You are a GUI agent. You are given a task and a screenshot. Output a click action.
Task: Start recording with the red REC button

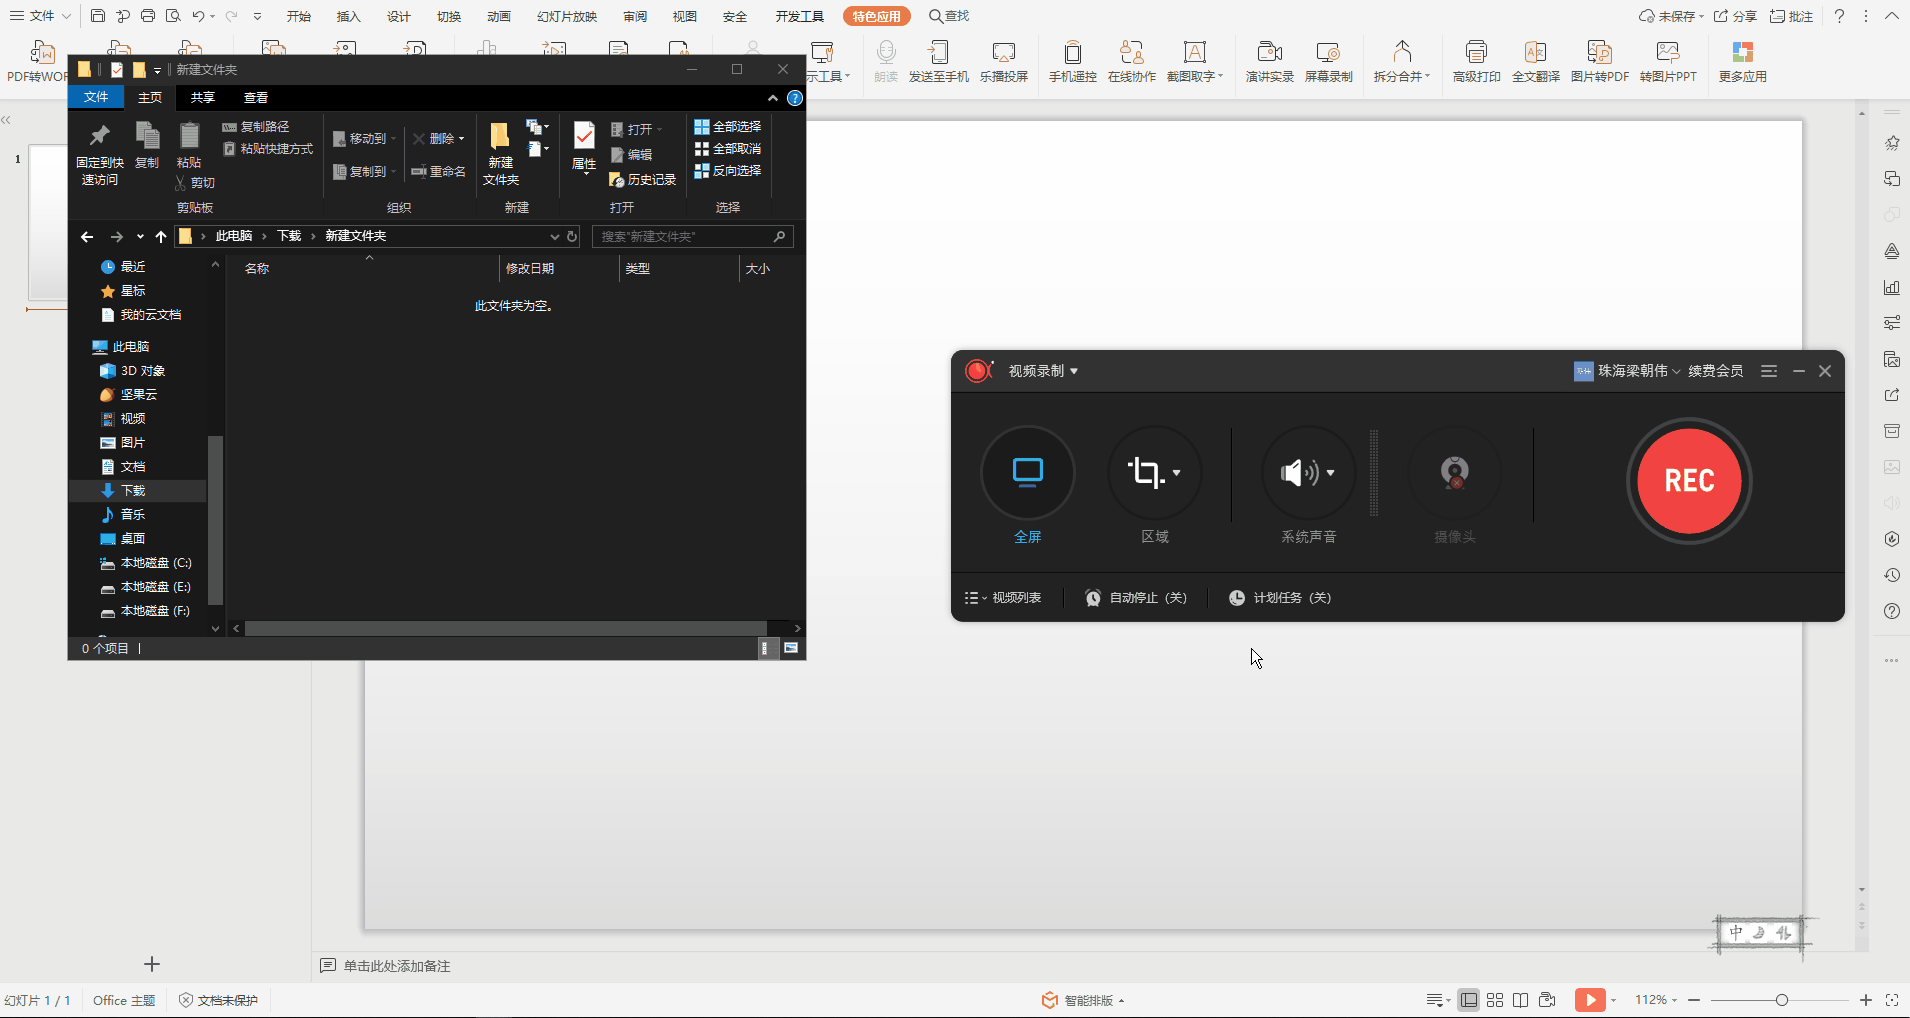coord(1689,481)
